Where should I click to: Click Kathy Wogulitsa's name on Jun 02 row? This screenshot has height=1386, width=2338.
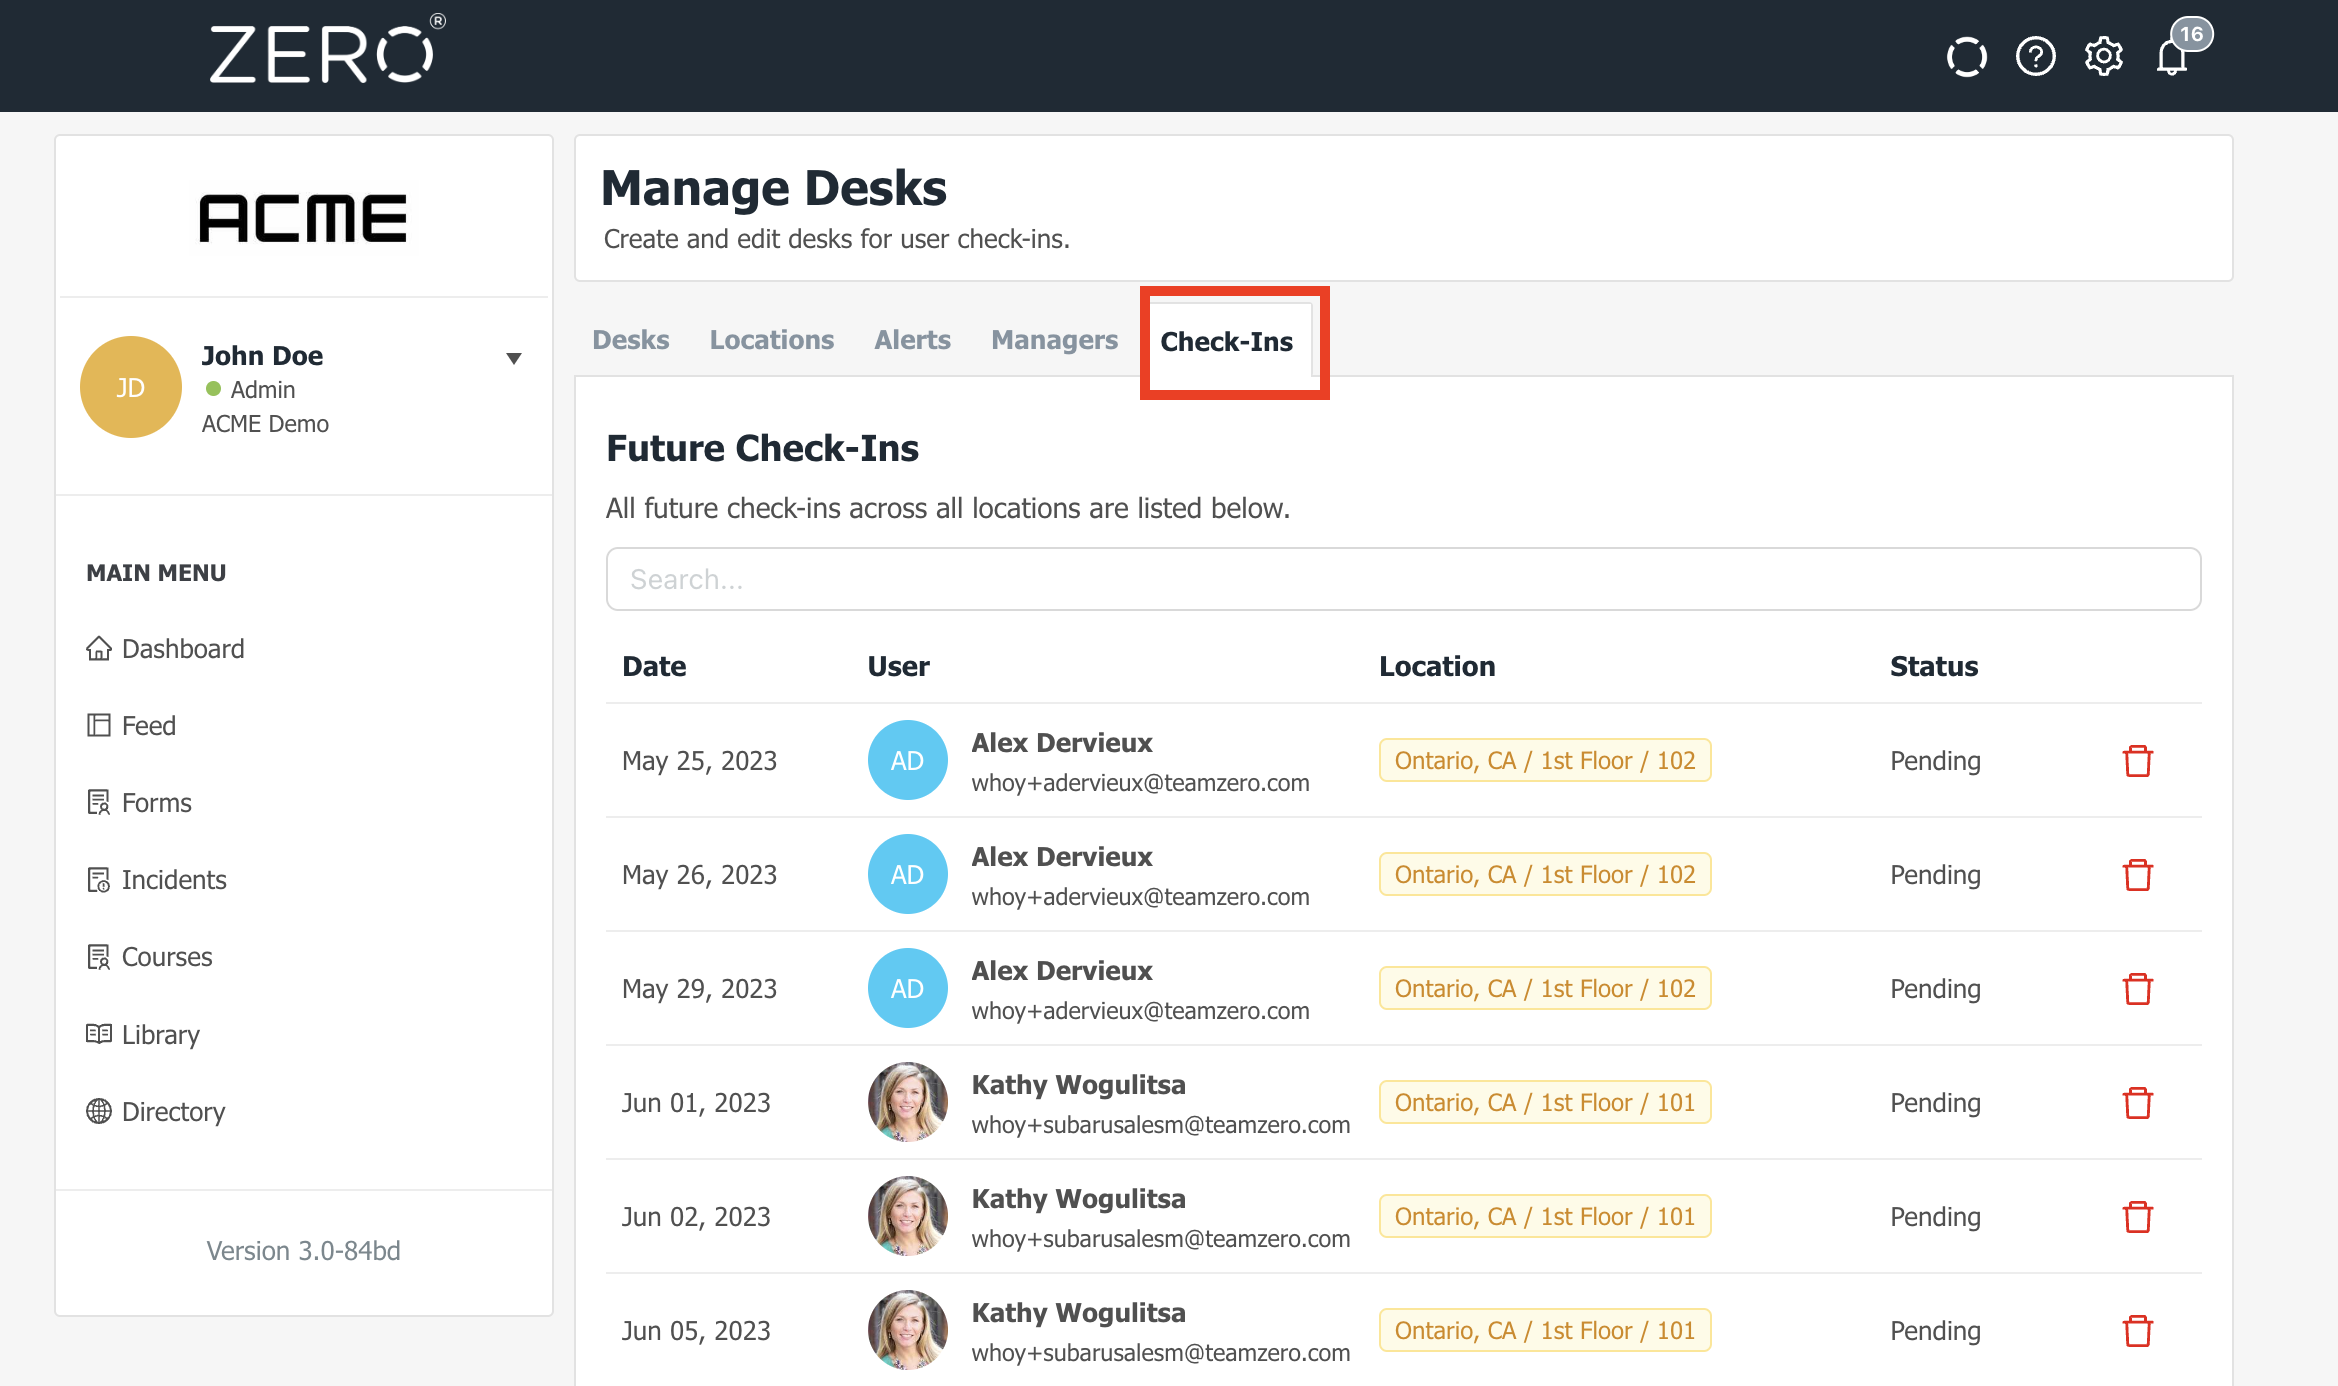point(1078,1199)
